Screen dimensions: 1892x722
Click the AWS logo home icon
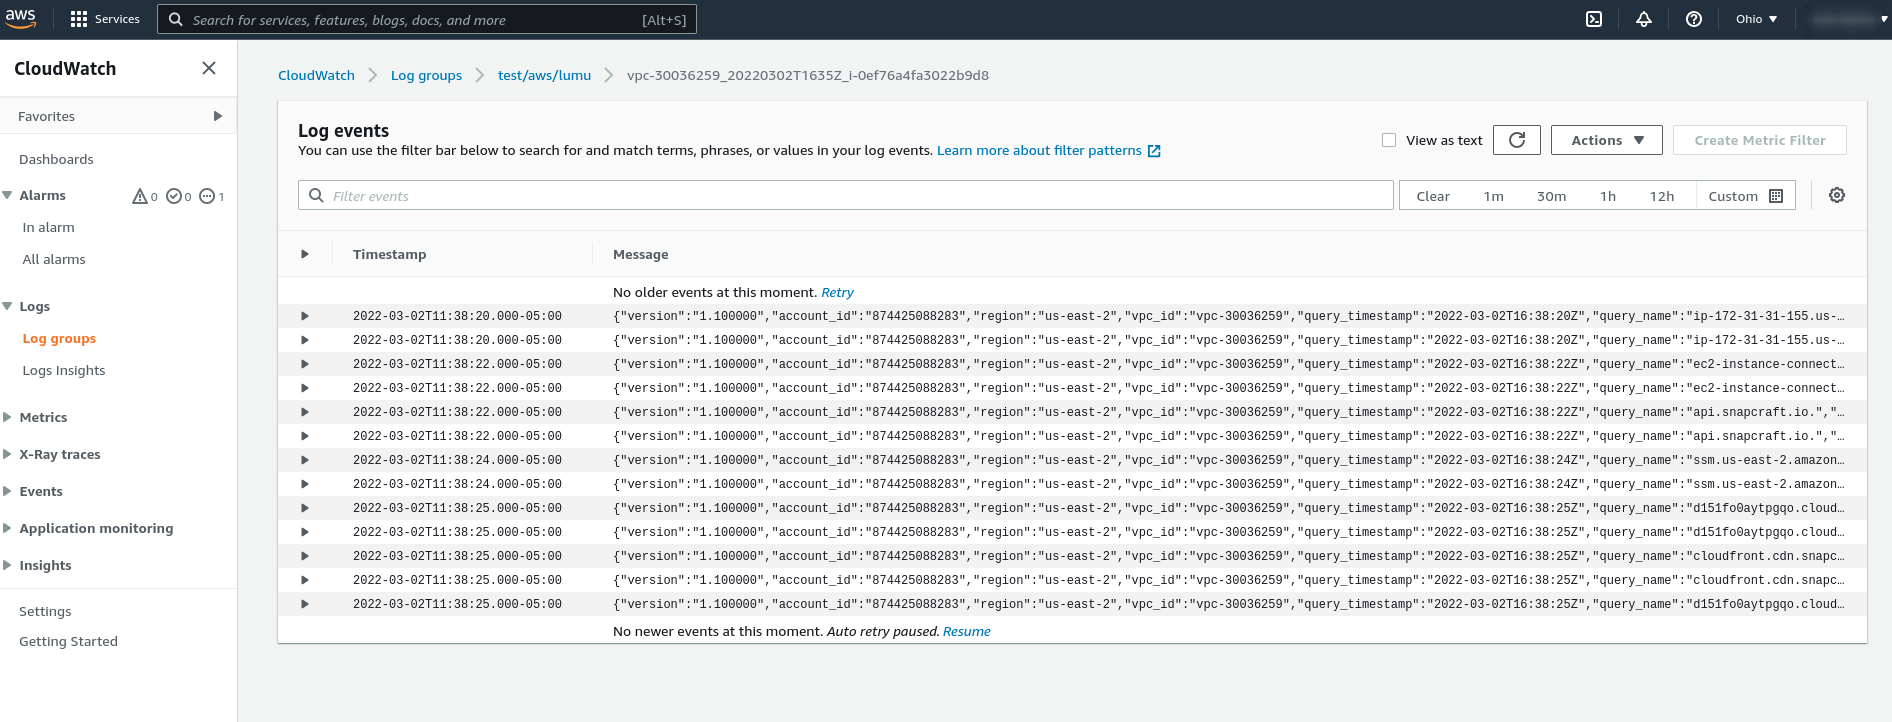(x=21, y=19)
